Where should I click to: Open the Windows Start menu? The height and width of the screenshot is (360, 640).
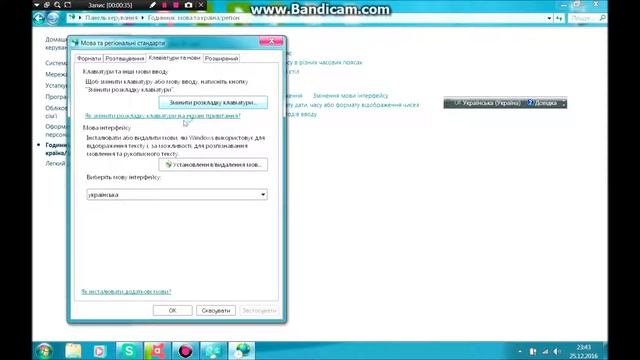(44, 351)
